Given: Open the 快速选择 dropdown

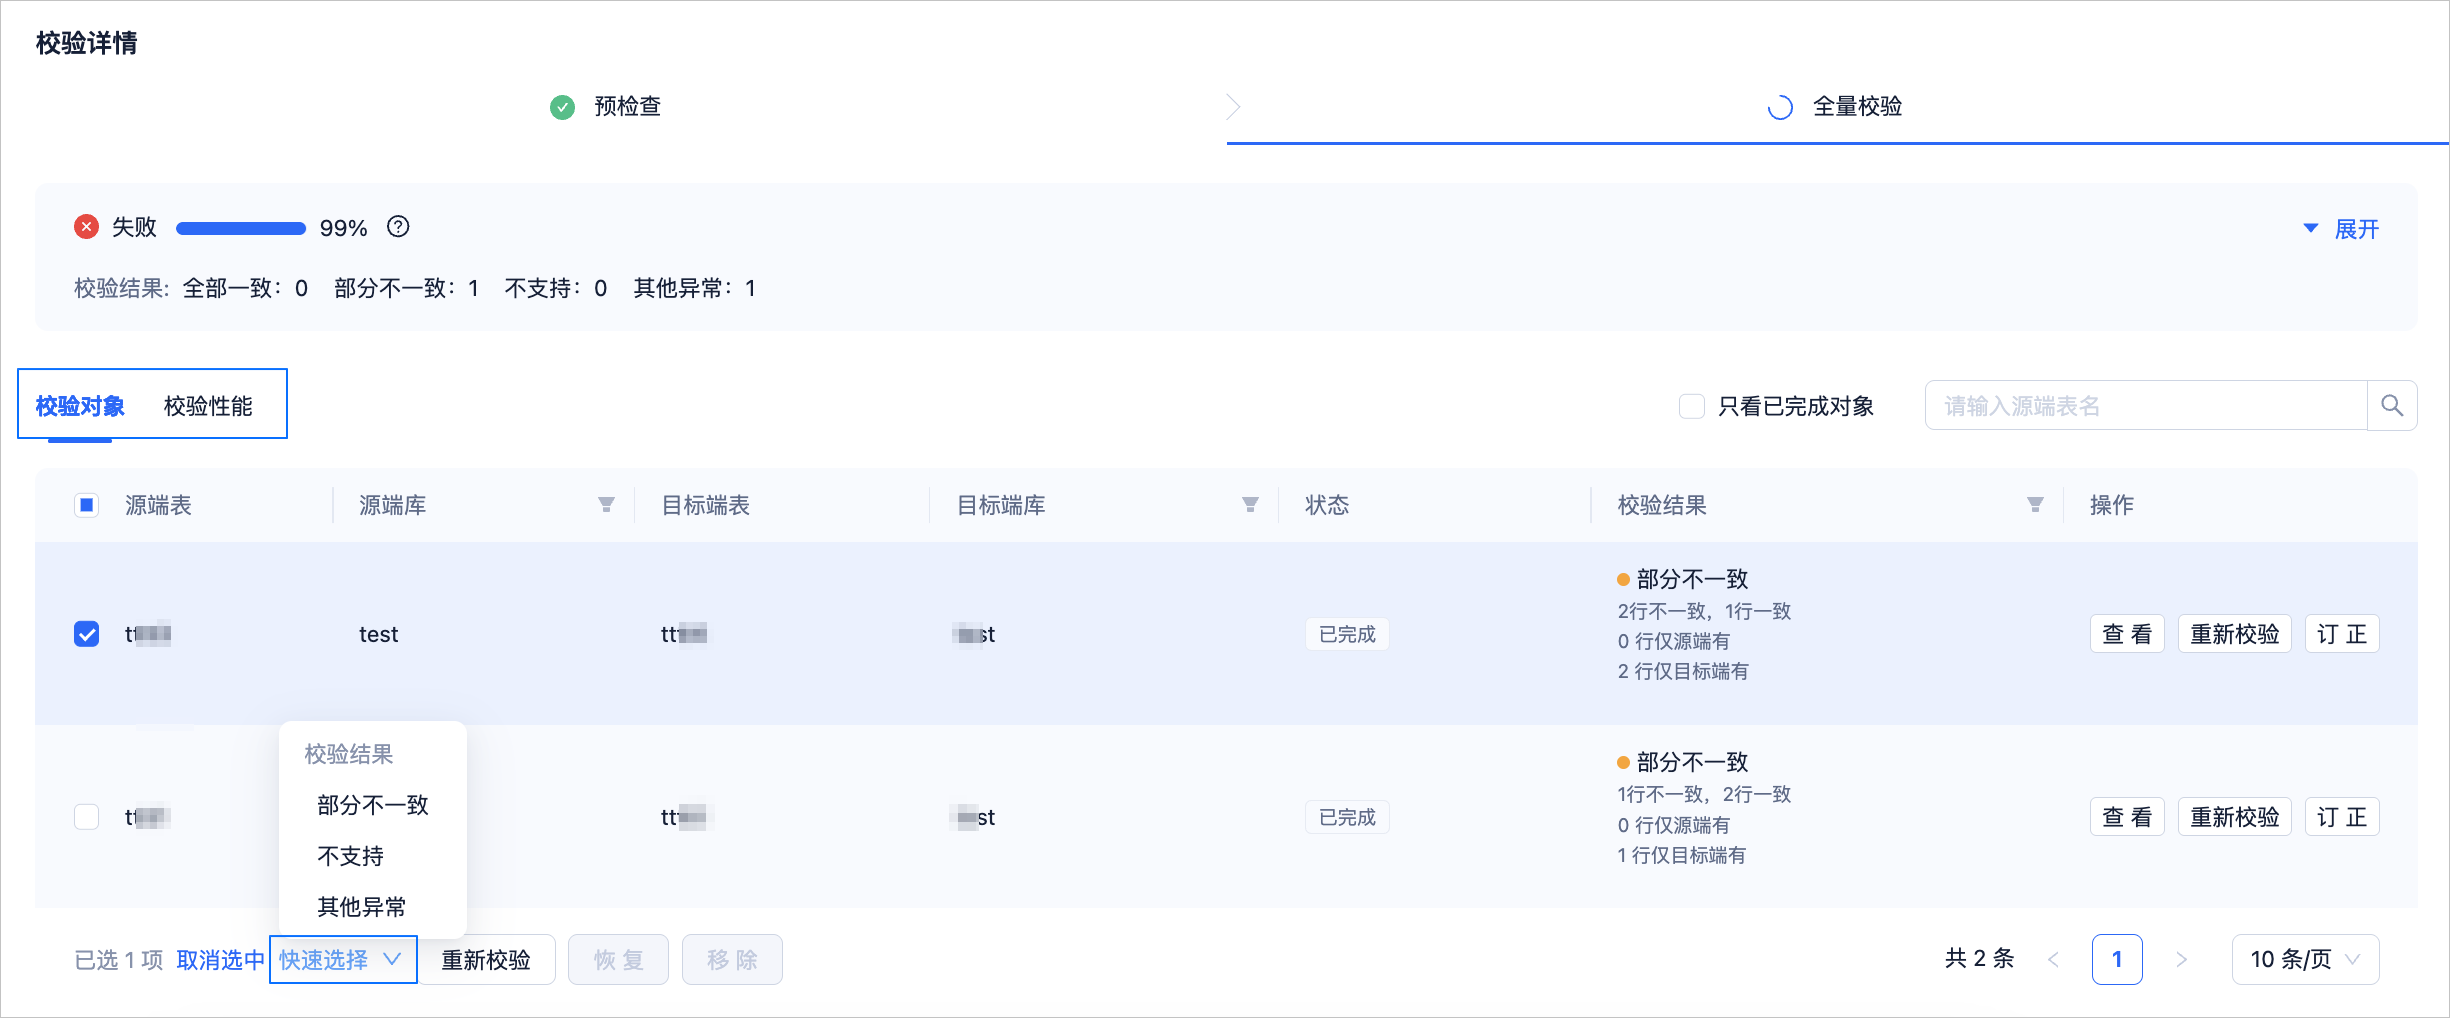Looking at the screenshot, I should 343,960.
